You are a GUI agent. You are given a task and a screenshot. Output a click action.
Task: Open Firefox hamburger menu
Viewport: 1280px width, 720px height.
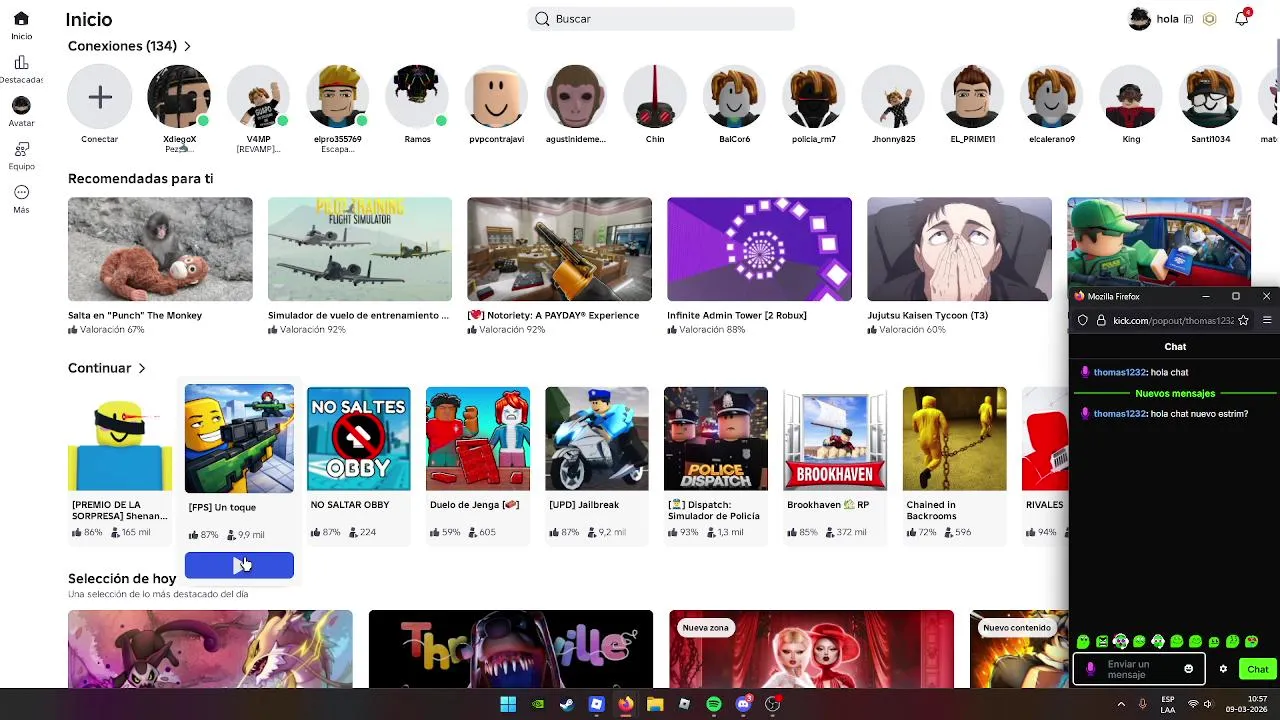(1266, 320)
